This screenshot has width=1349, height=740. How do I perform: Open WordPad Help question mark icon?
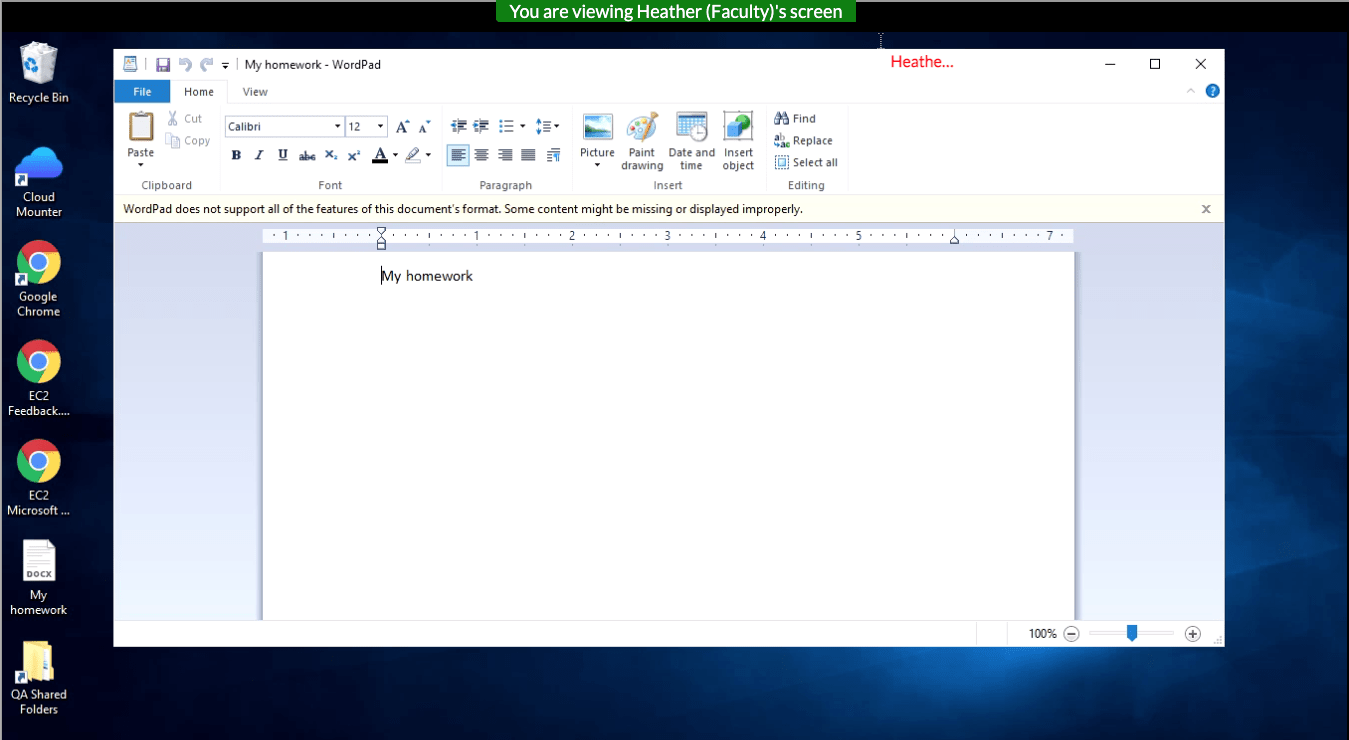point(1212,91)
